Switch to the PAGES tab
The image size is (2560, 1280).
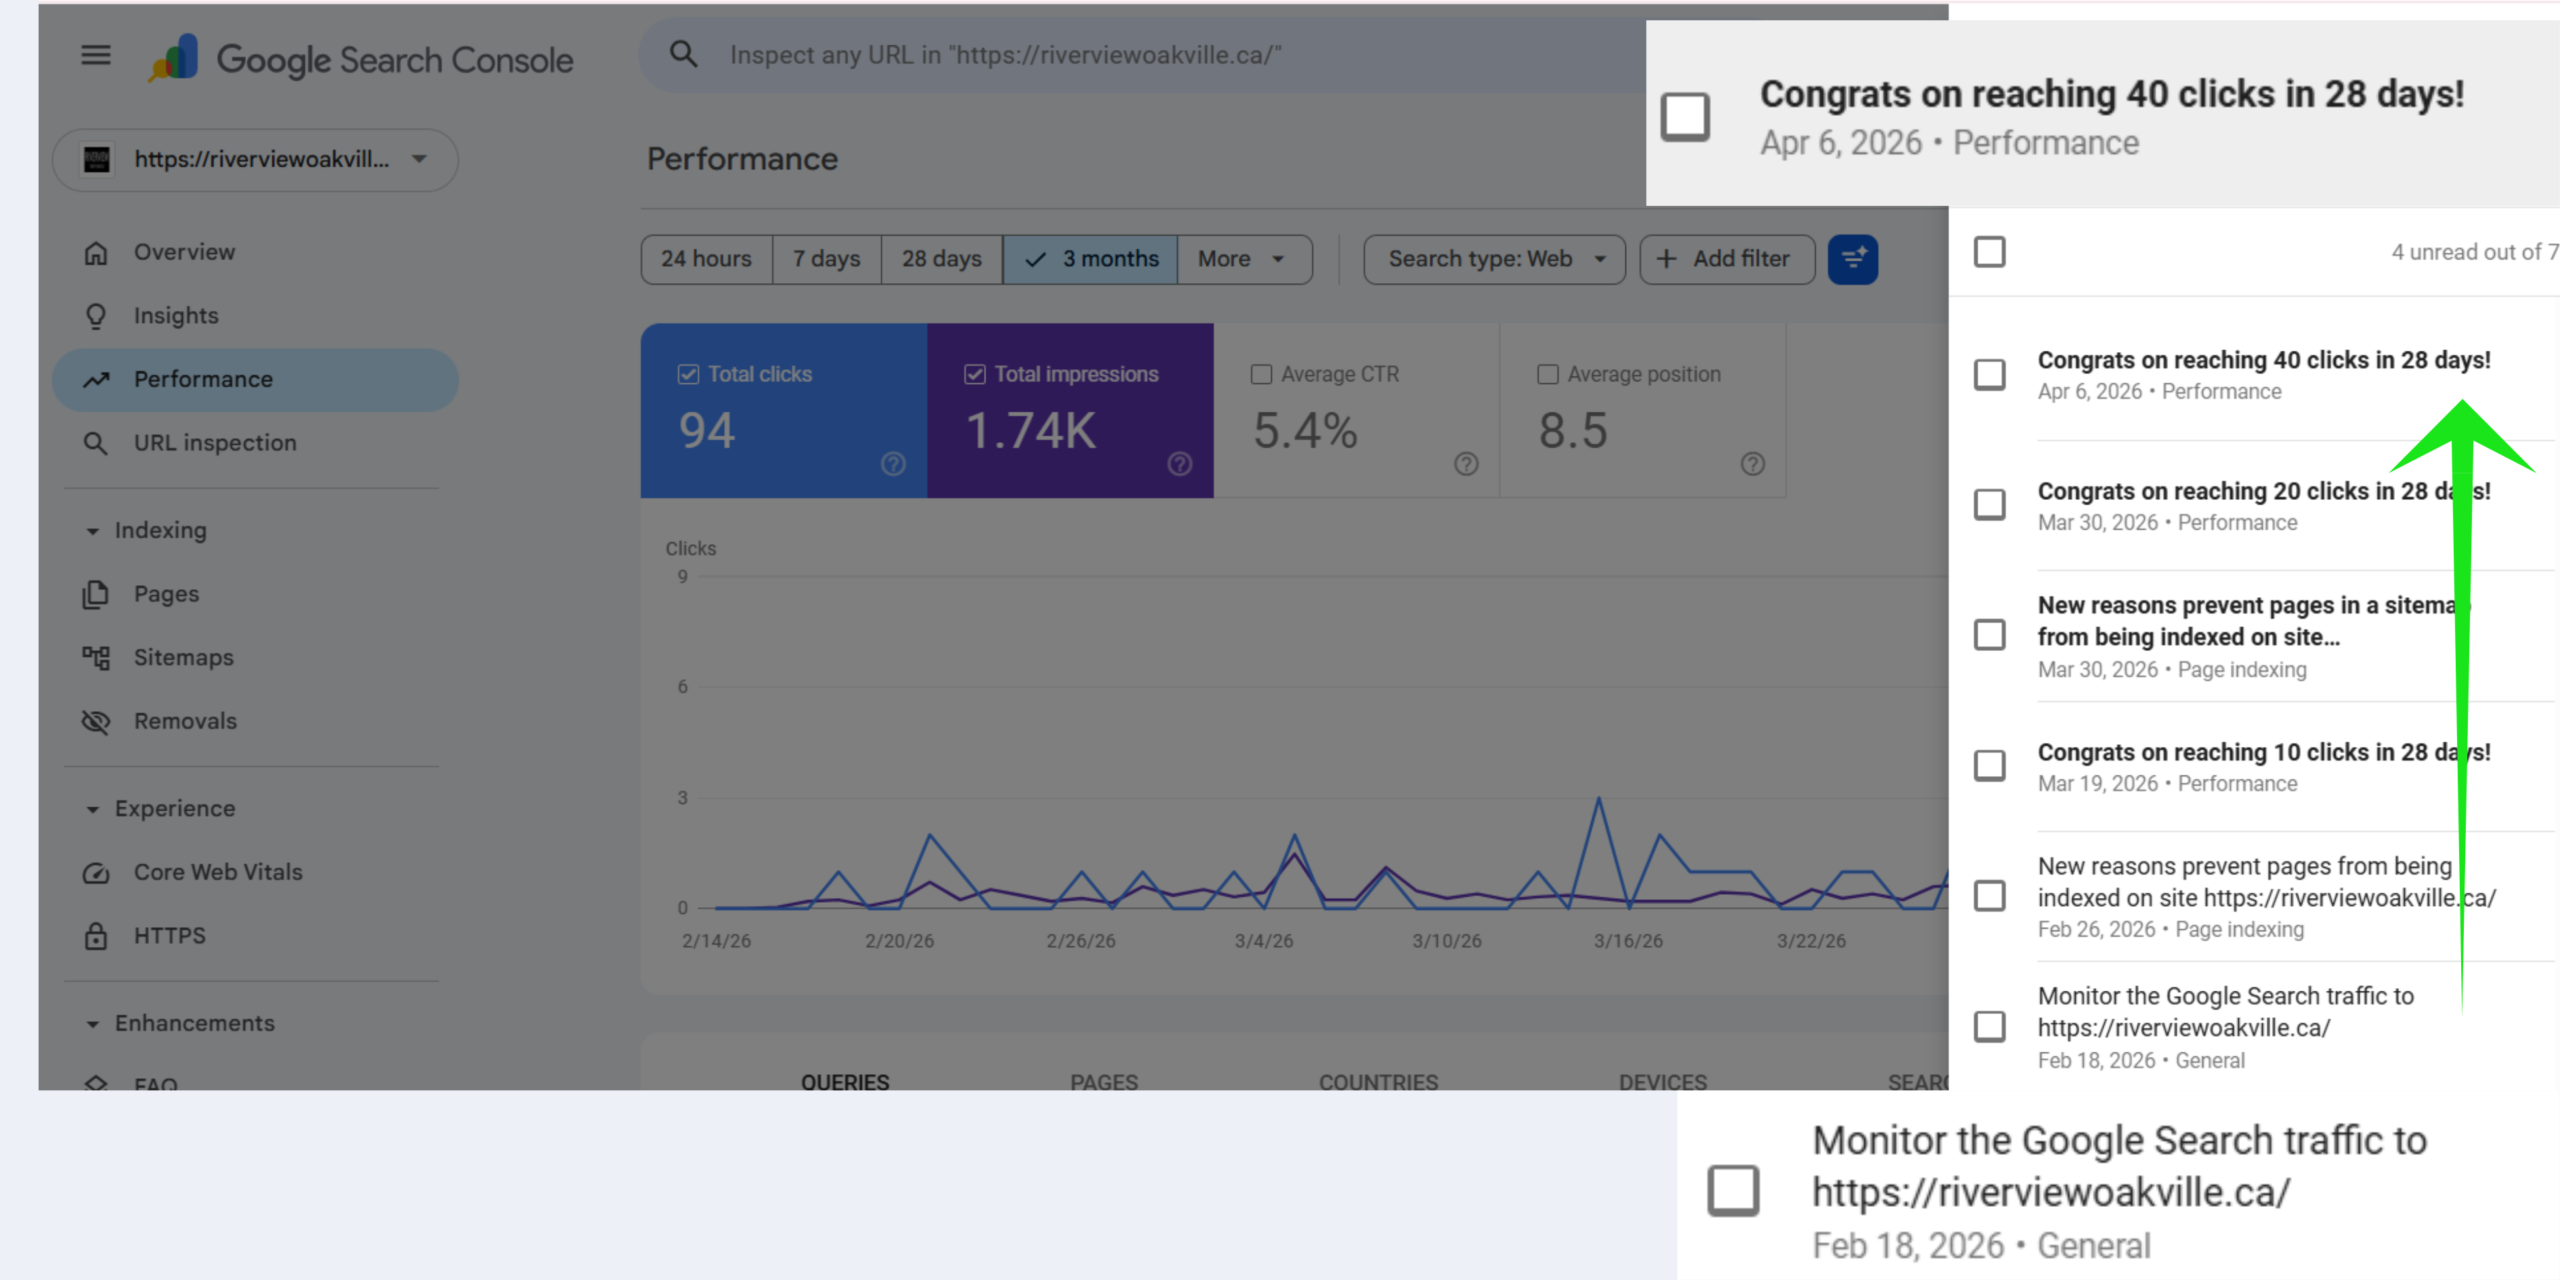(1104, 1081)
